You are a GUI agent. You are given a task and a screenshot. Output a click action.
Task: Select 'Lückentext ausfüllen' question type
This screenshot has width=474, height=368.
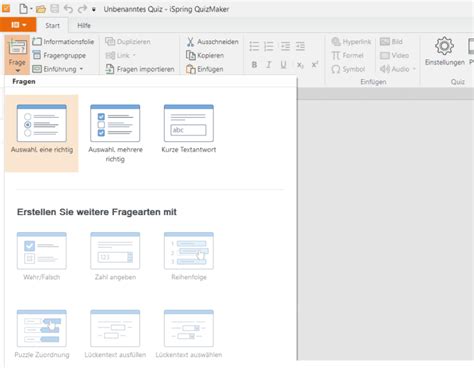click(x=115, y=334)
